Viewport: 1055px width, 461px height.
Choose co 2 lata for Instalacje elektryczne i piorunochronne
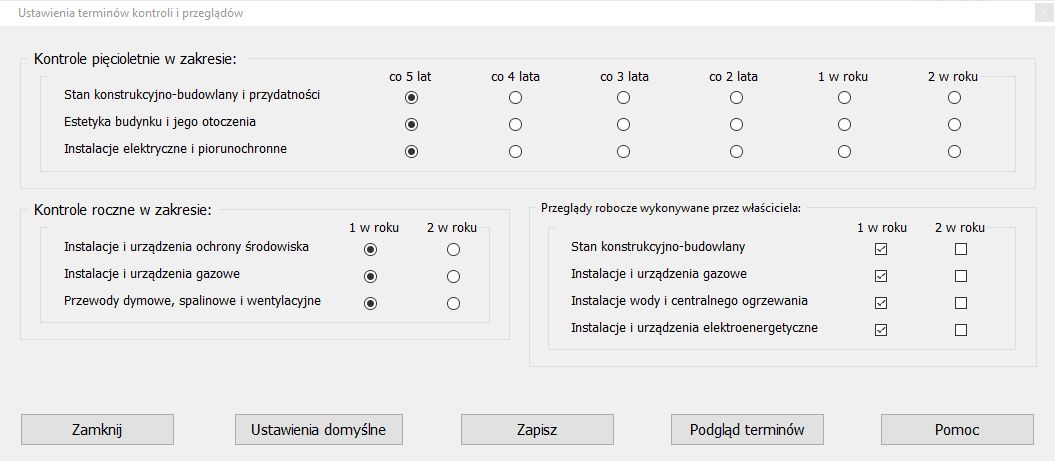pos(736,152)
